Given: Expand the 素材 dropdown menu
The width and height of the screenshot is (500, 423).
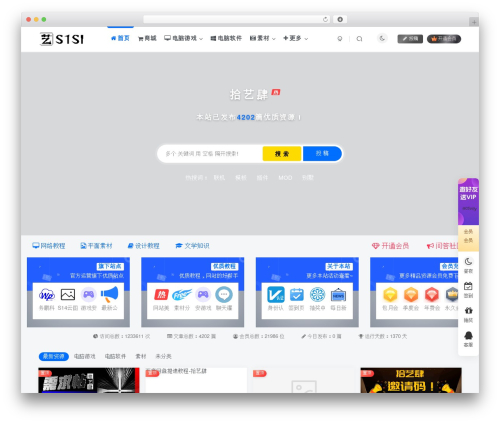Looking at the screenshot, I should coord(262,38).
